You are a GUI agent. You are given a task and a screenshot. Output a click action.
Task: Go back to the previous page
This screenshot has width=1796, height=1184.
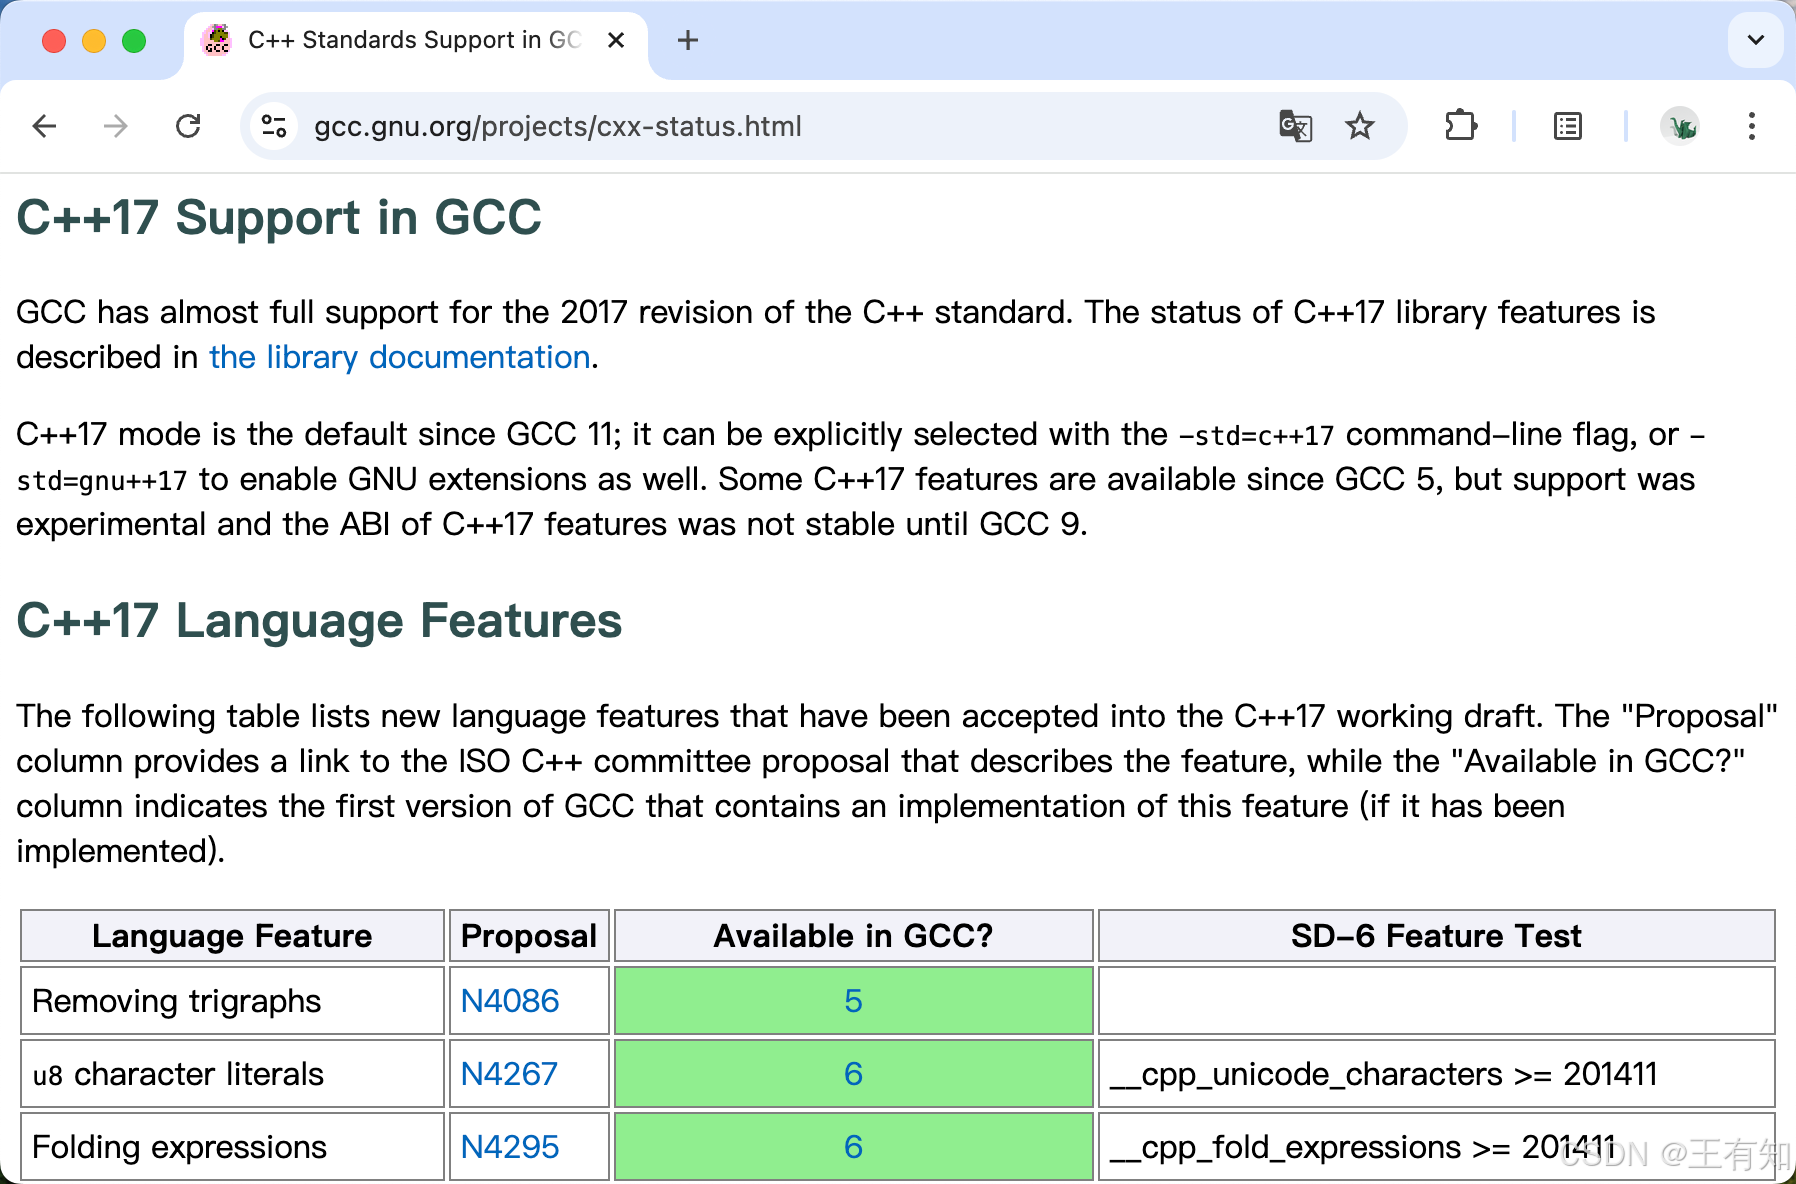[x=44, y=126]
